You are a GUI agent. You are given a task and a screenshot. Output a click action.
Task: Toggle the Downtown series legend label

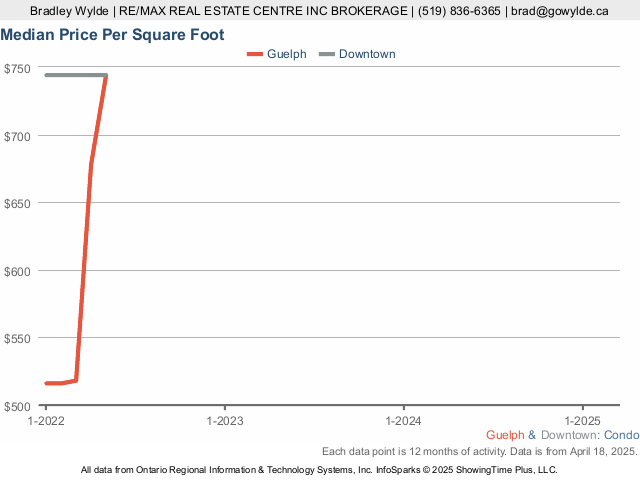367,54
